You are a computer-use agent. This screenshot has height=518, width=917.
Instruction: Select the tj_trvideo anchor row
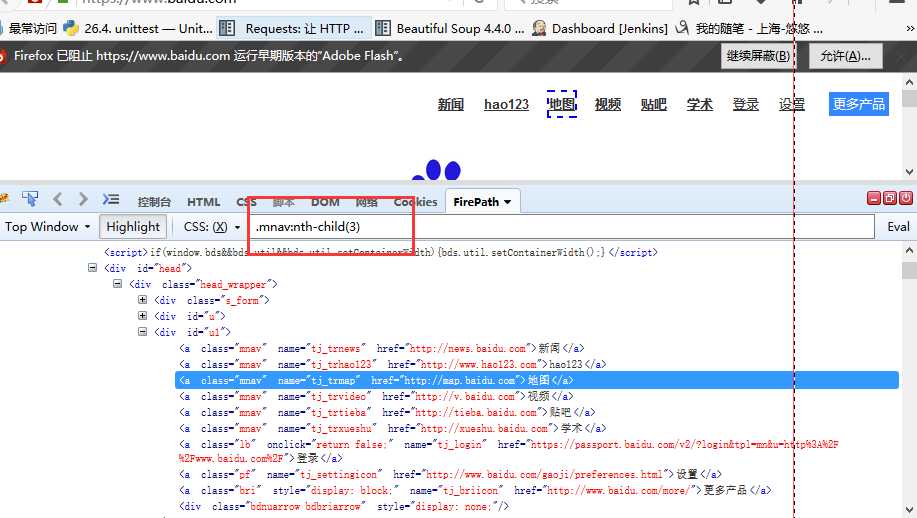click(376, 396)
